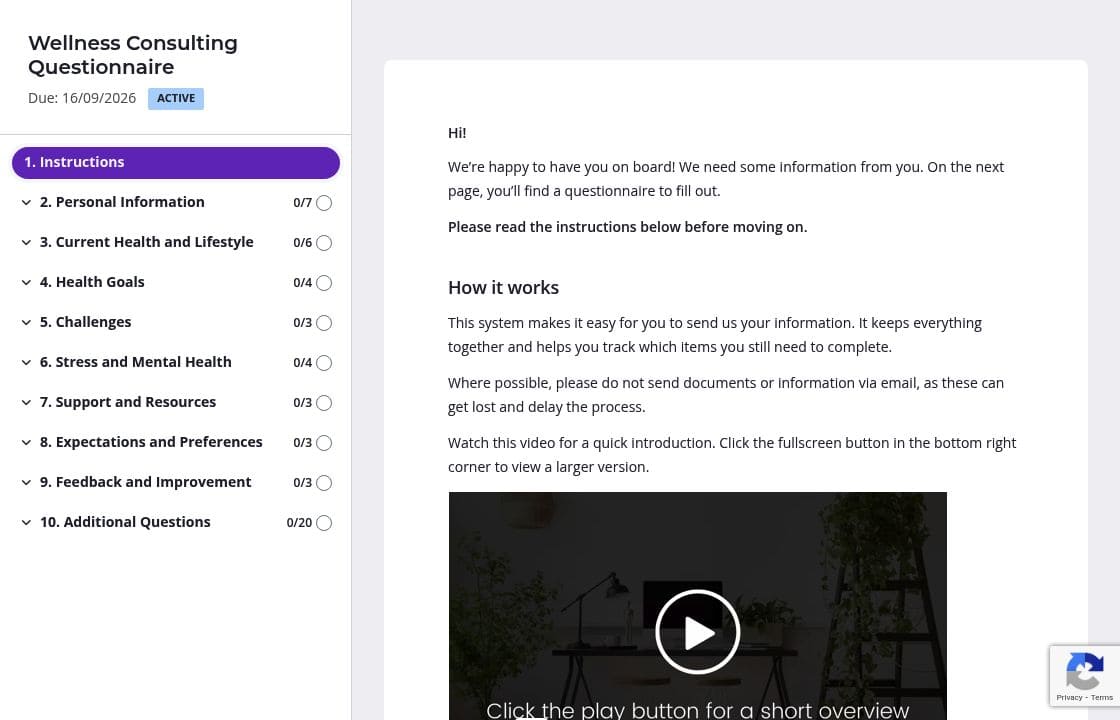Expand the Additional Questions chevron
This screenshot has width=1120, height=720.
pyautogui.click(x=26, y=522)
